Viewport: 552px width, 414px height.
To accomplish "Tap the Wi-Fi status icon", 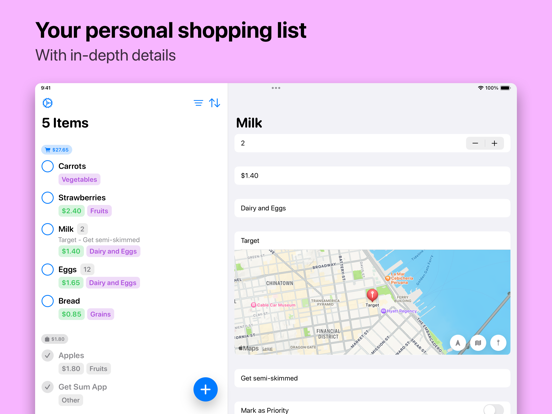I will pos(480,88).
